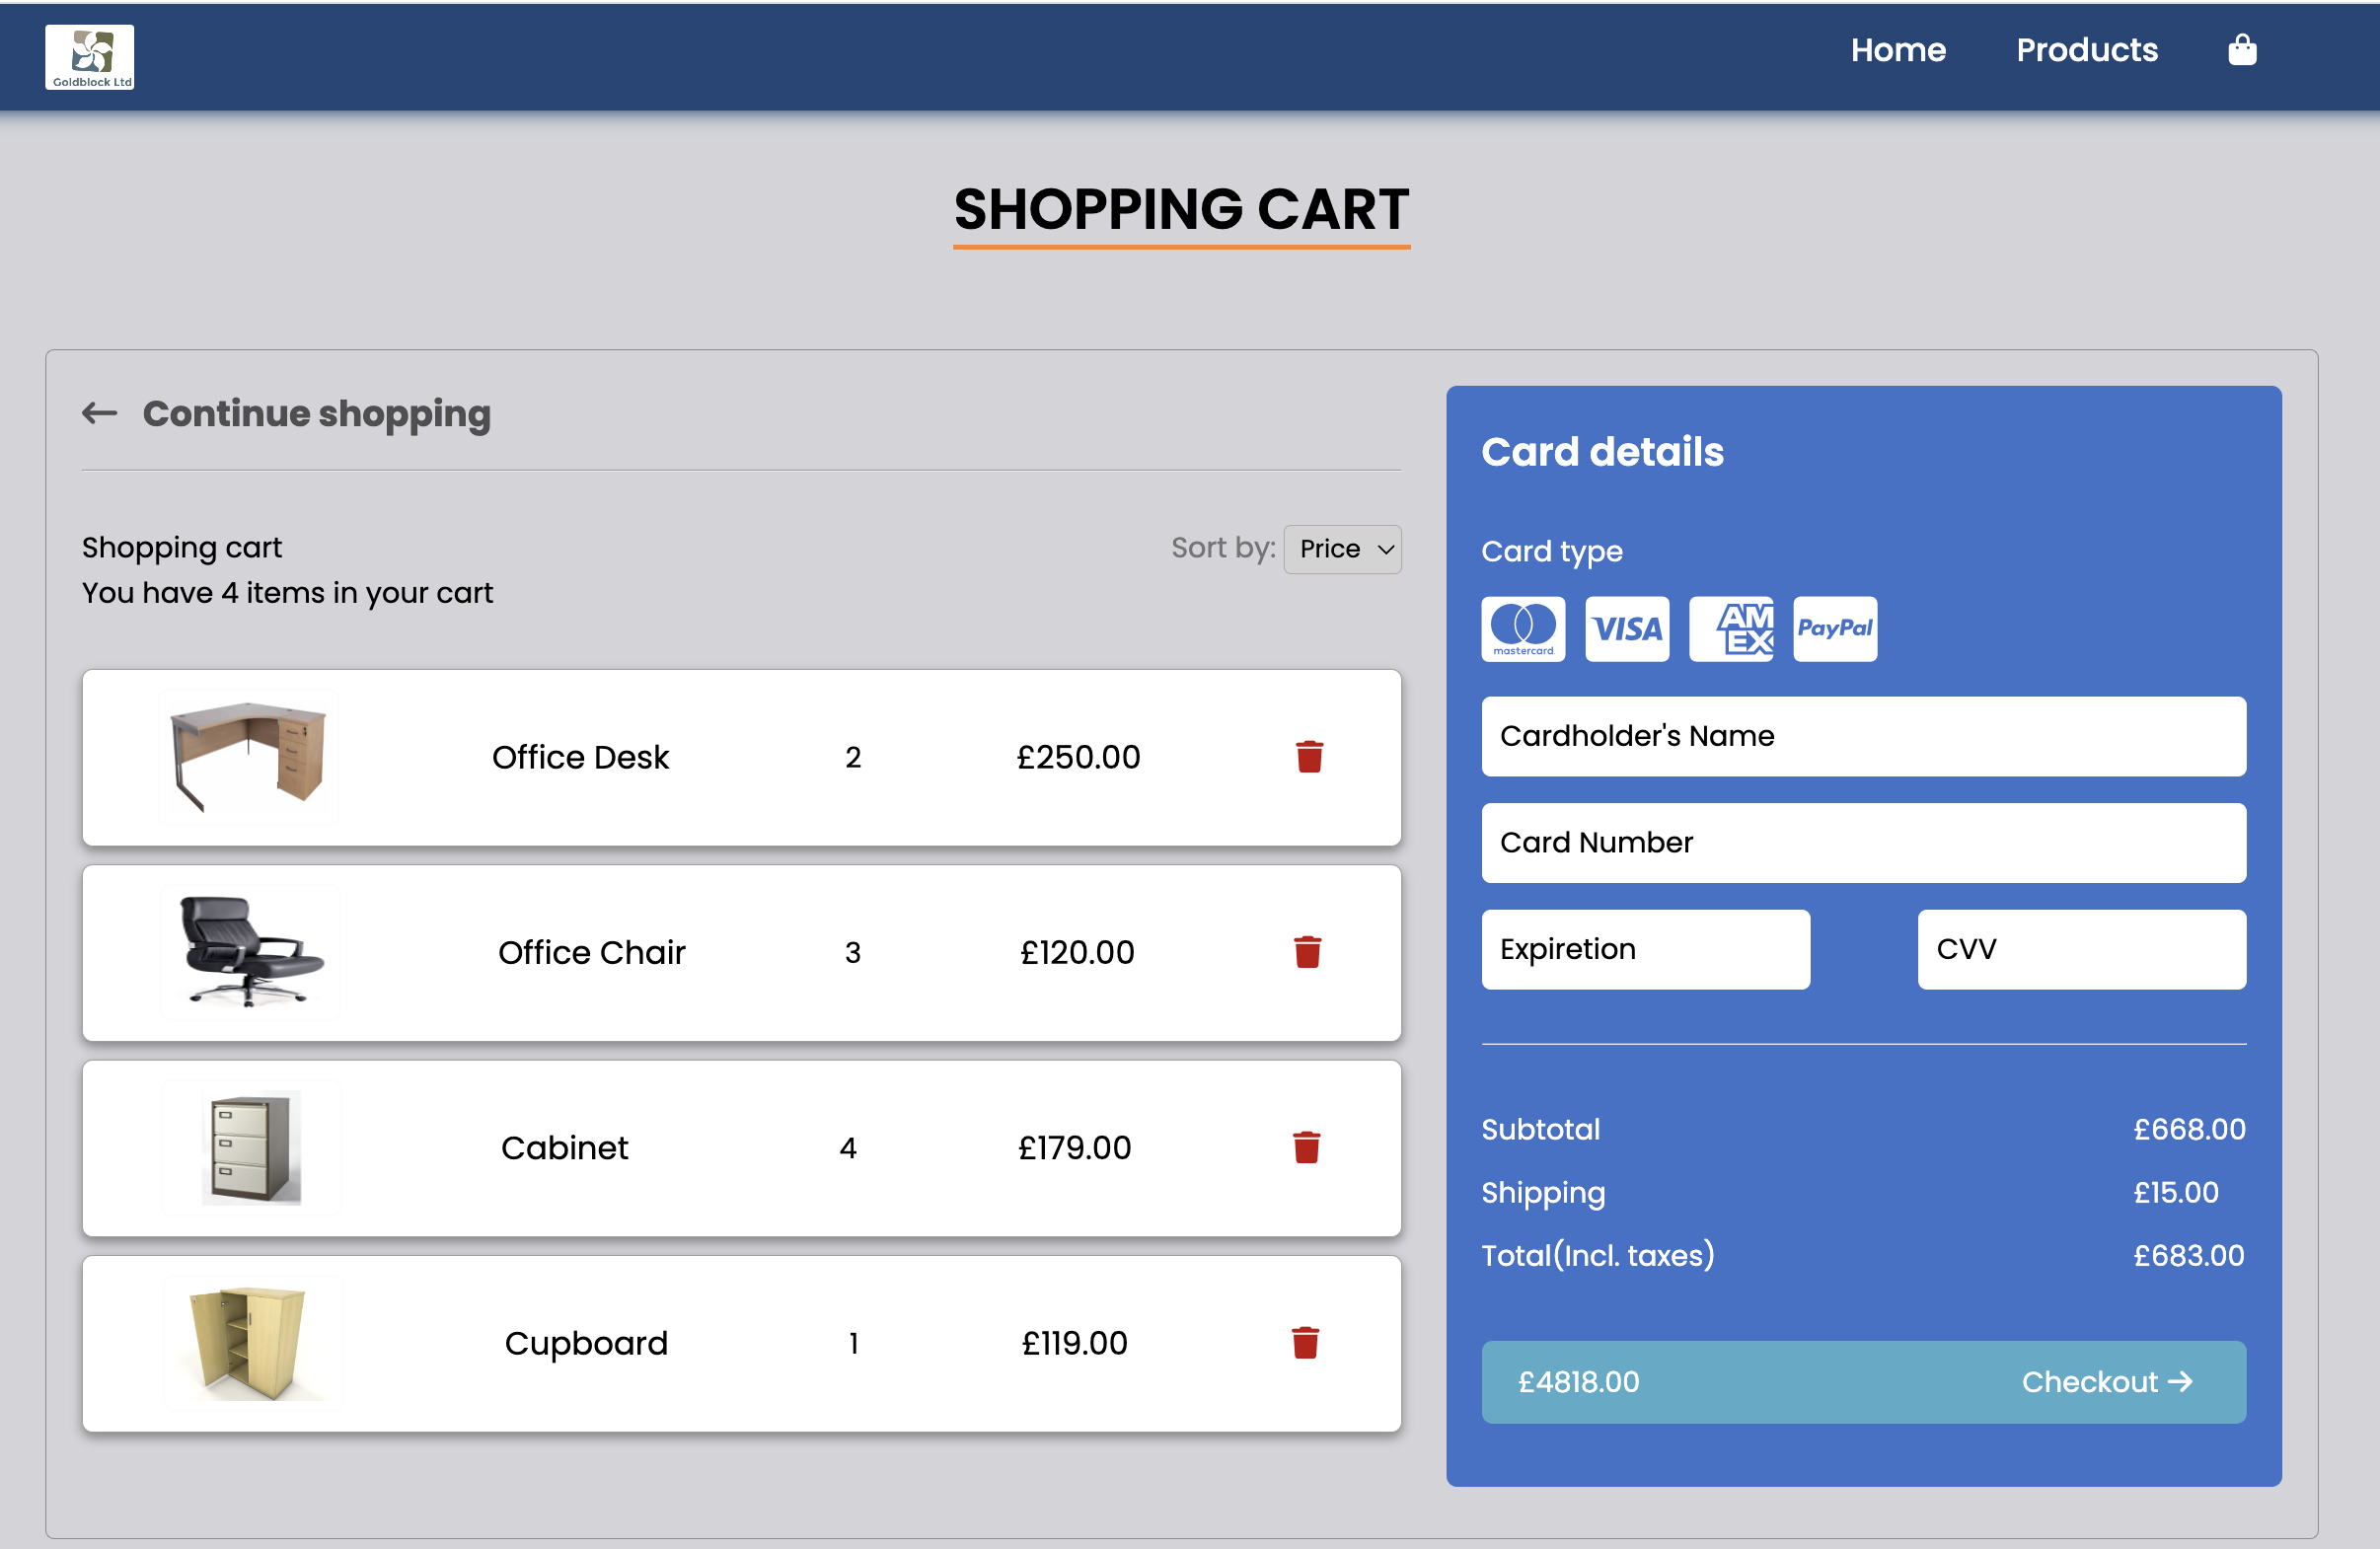Open the Office Chair product image

251,952
